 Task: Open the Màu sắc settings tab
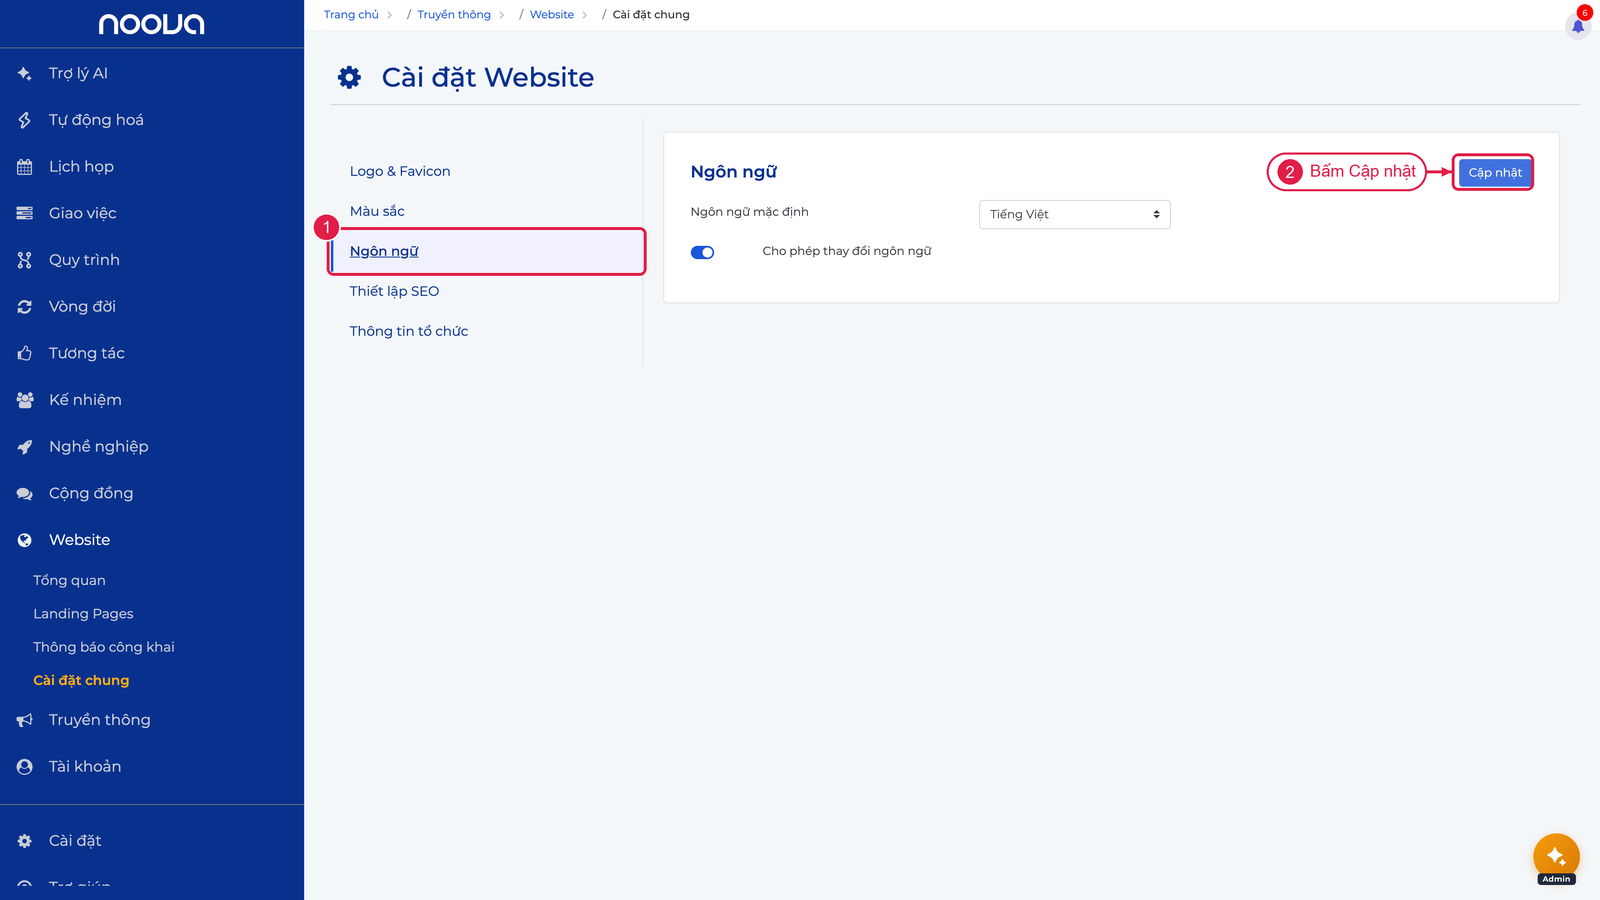[x=377, y=211]
